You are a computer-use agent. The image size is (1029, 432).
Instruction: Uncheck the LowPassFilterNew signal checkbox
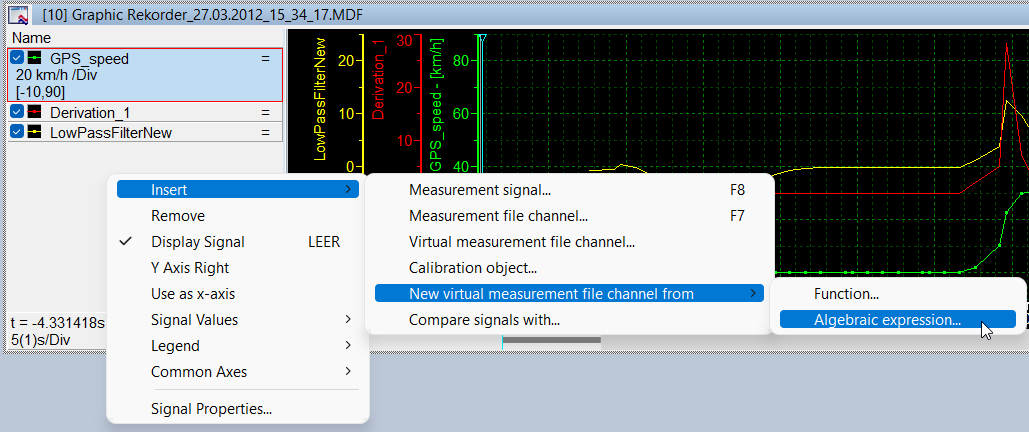(17, 132)
